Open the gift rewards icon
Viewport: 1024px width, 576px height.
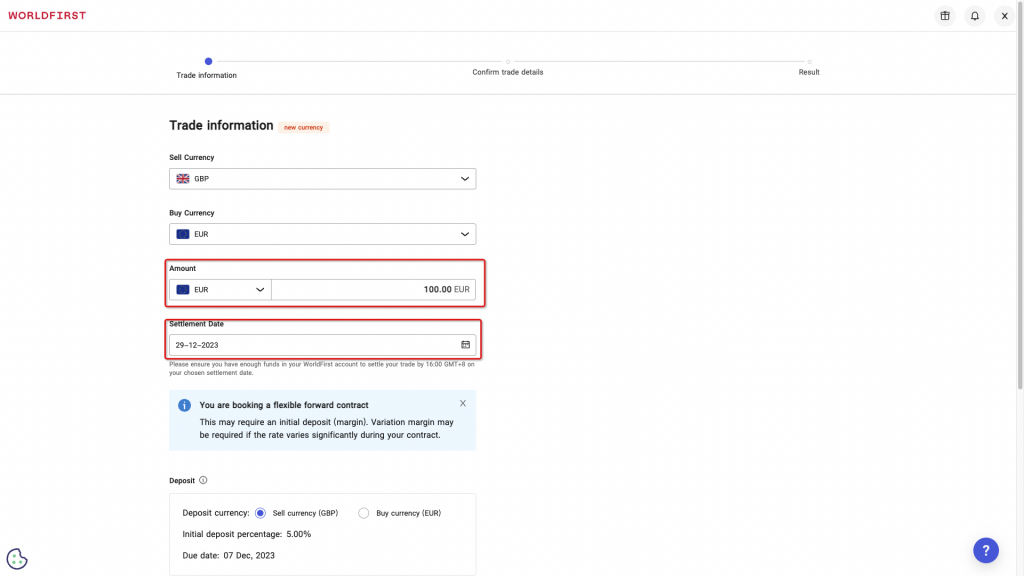[x=945, y=16]
